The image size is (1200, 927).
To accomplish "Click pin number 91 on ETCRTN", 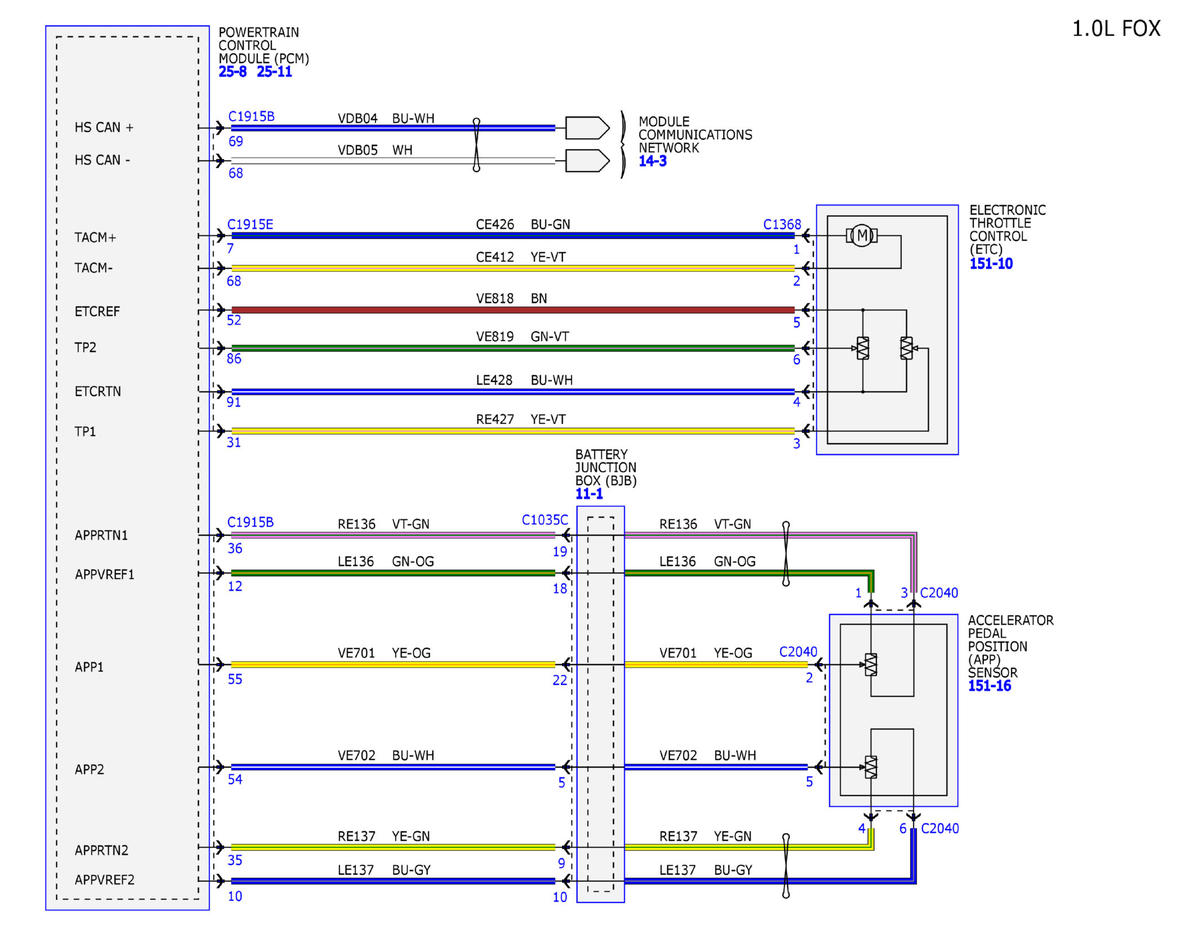I will point(235,404).
